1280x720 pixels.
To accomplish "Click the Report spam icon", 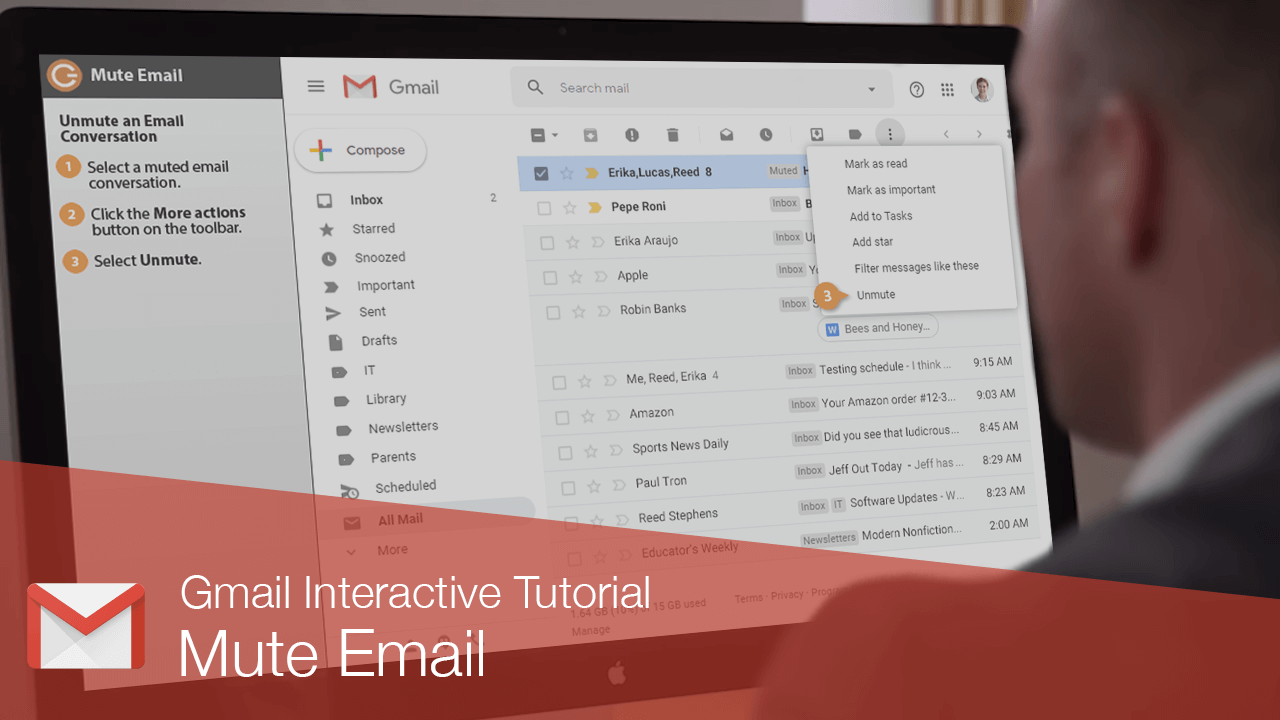I will [631, 134].
